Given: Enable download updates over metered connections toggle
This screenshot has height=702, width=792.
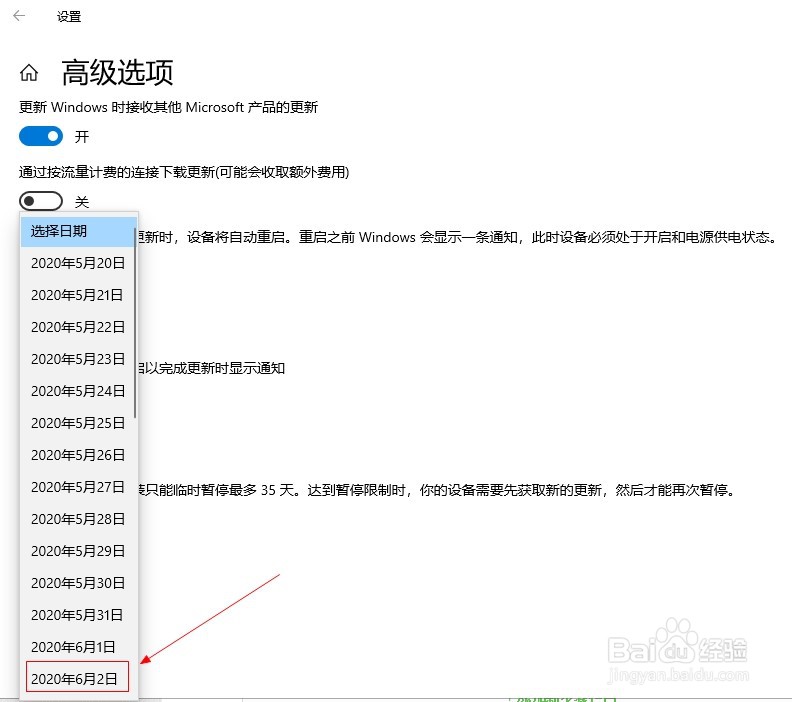Looking at the screenshot, I should [x=41, y=201].
